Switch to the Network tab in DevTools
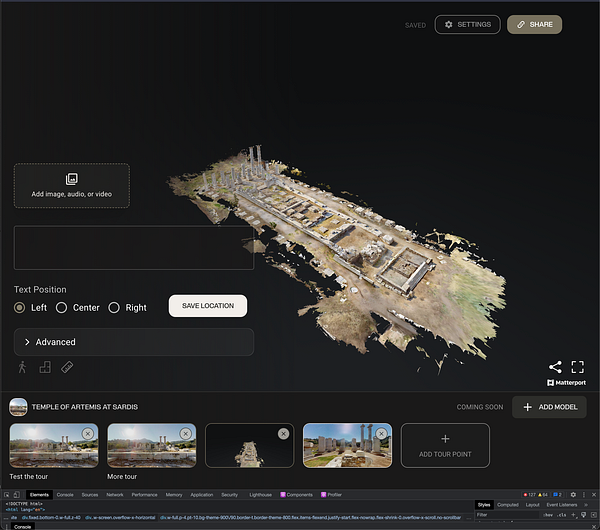This screenshot has width=600, height=530. [115, 494]
